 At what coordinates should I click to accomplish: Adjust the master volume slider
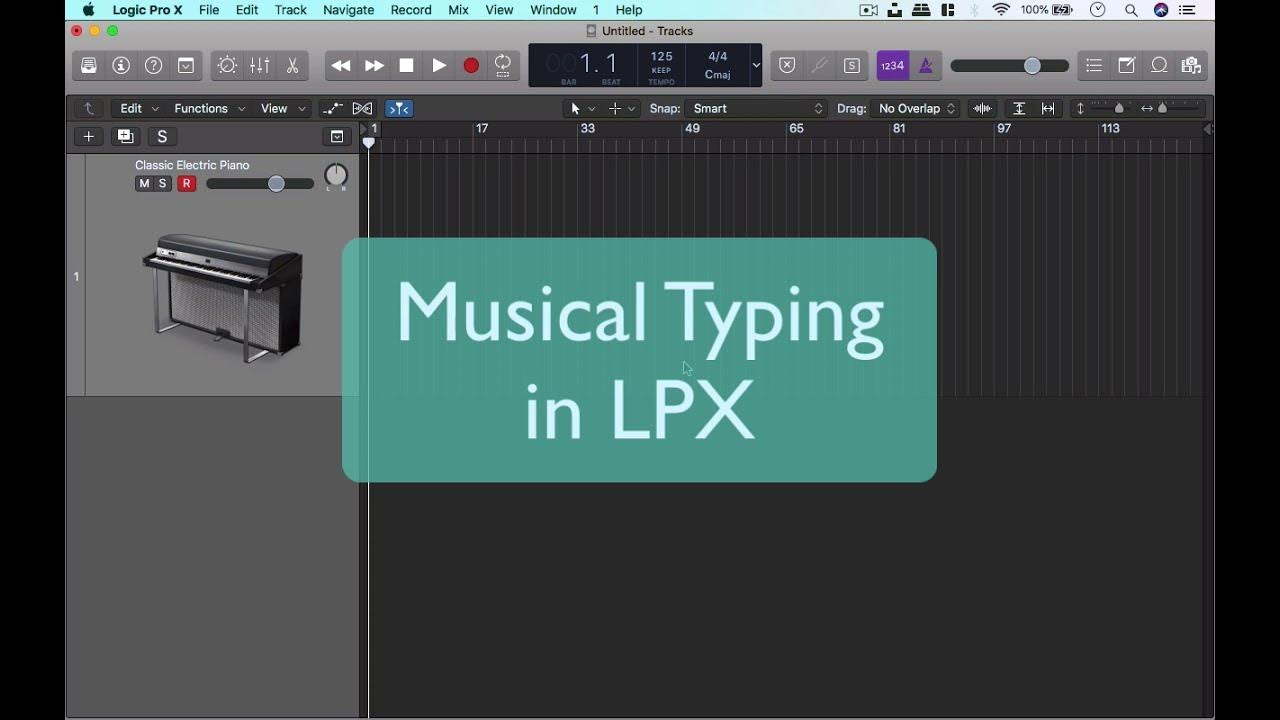point(1009,65)
